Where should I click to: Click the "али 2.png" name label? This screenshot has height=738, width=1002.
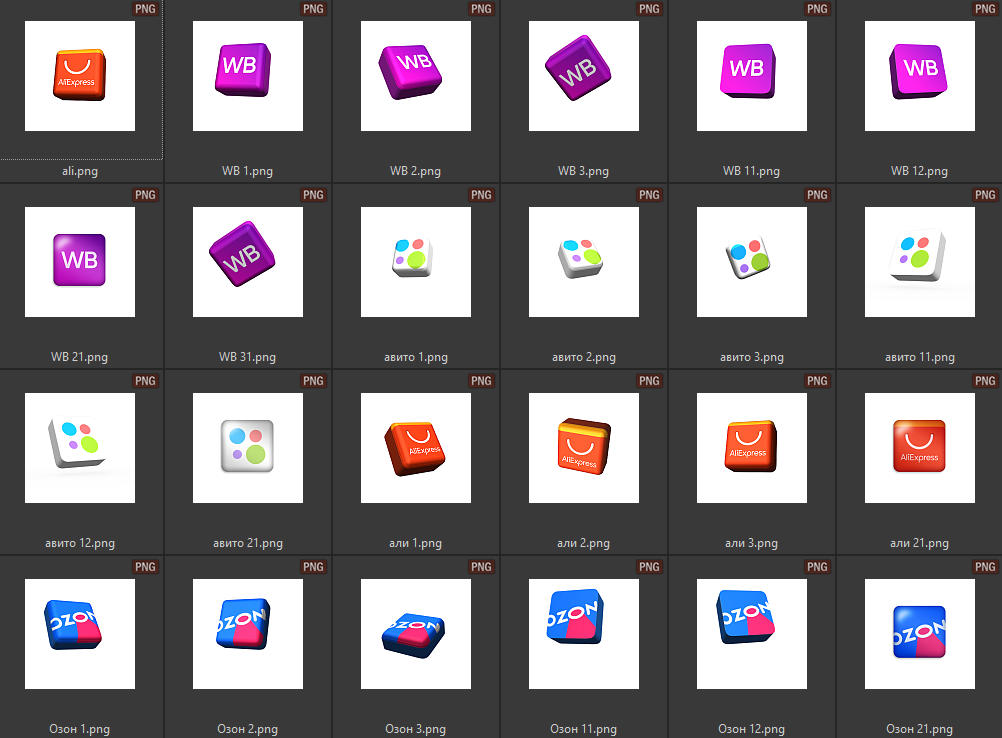coord(583,543)
